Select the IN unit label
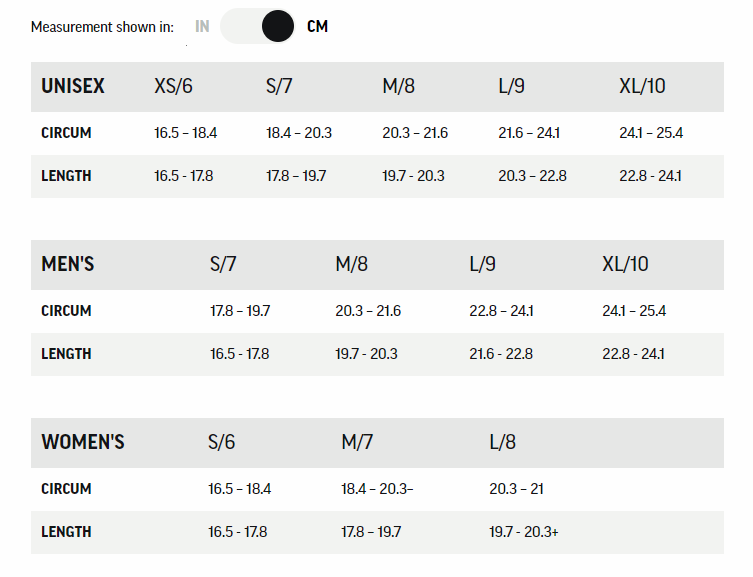The image size is (753, 577). tap(202, 27)
